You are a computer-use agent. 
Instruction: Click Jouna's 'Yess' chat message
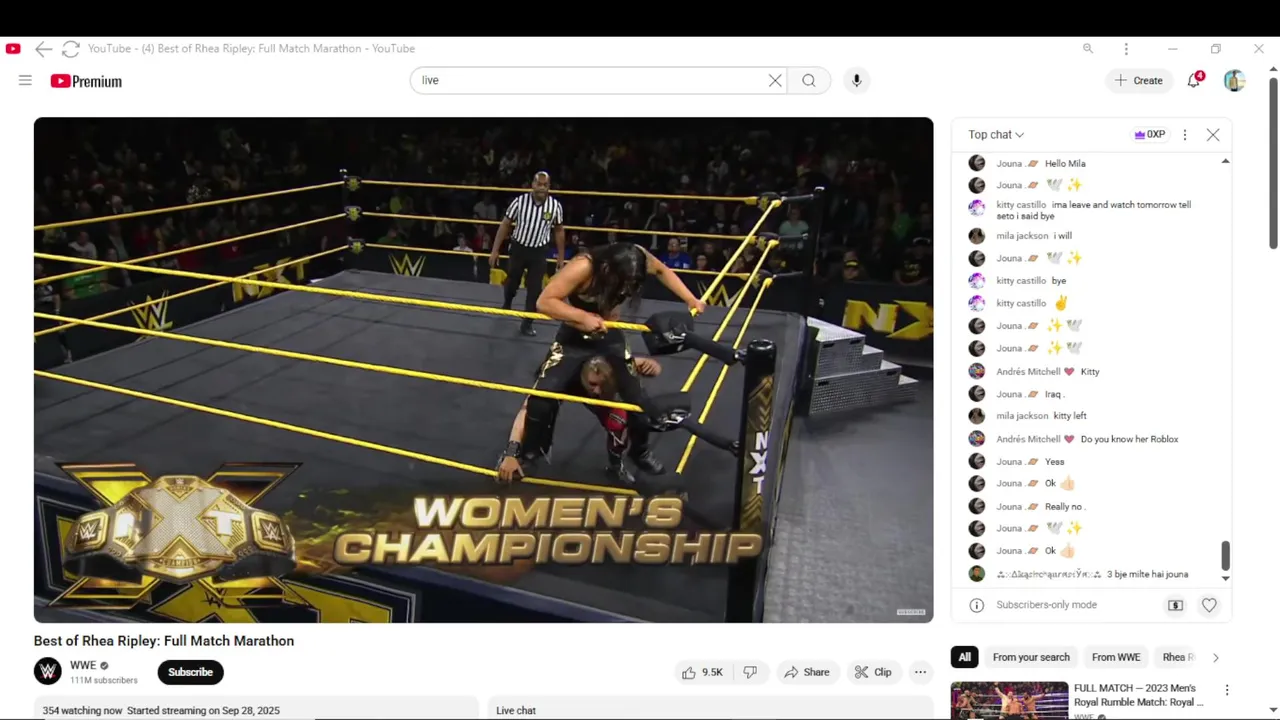(1055, 462)
